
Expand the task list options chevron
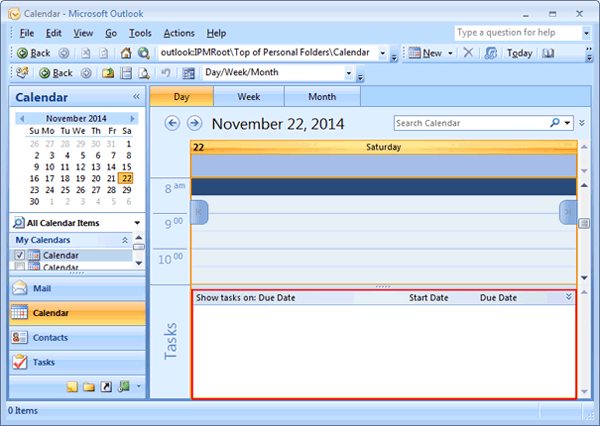pos(569,297)
